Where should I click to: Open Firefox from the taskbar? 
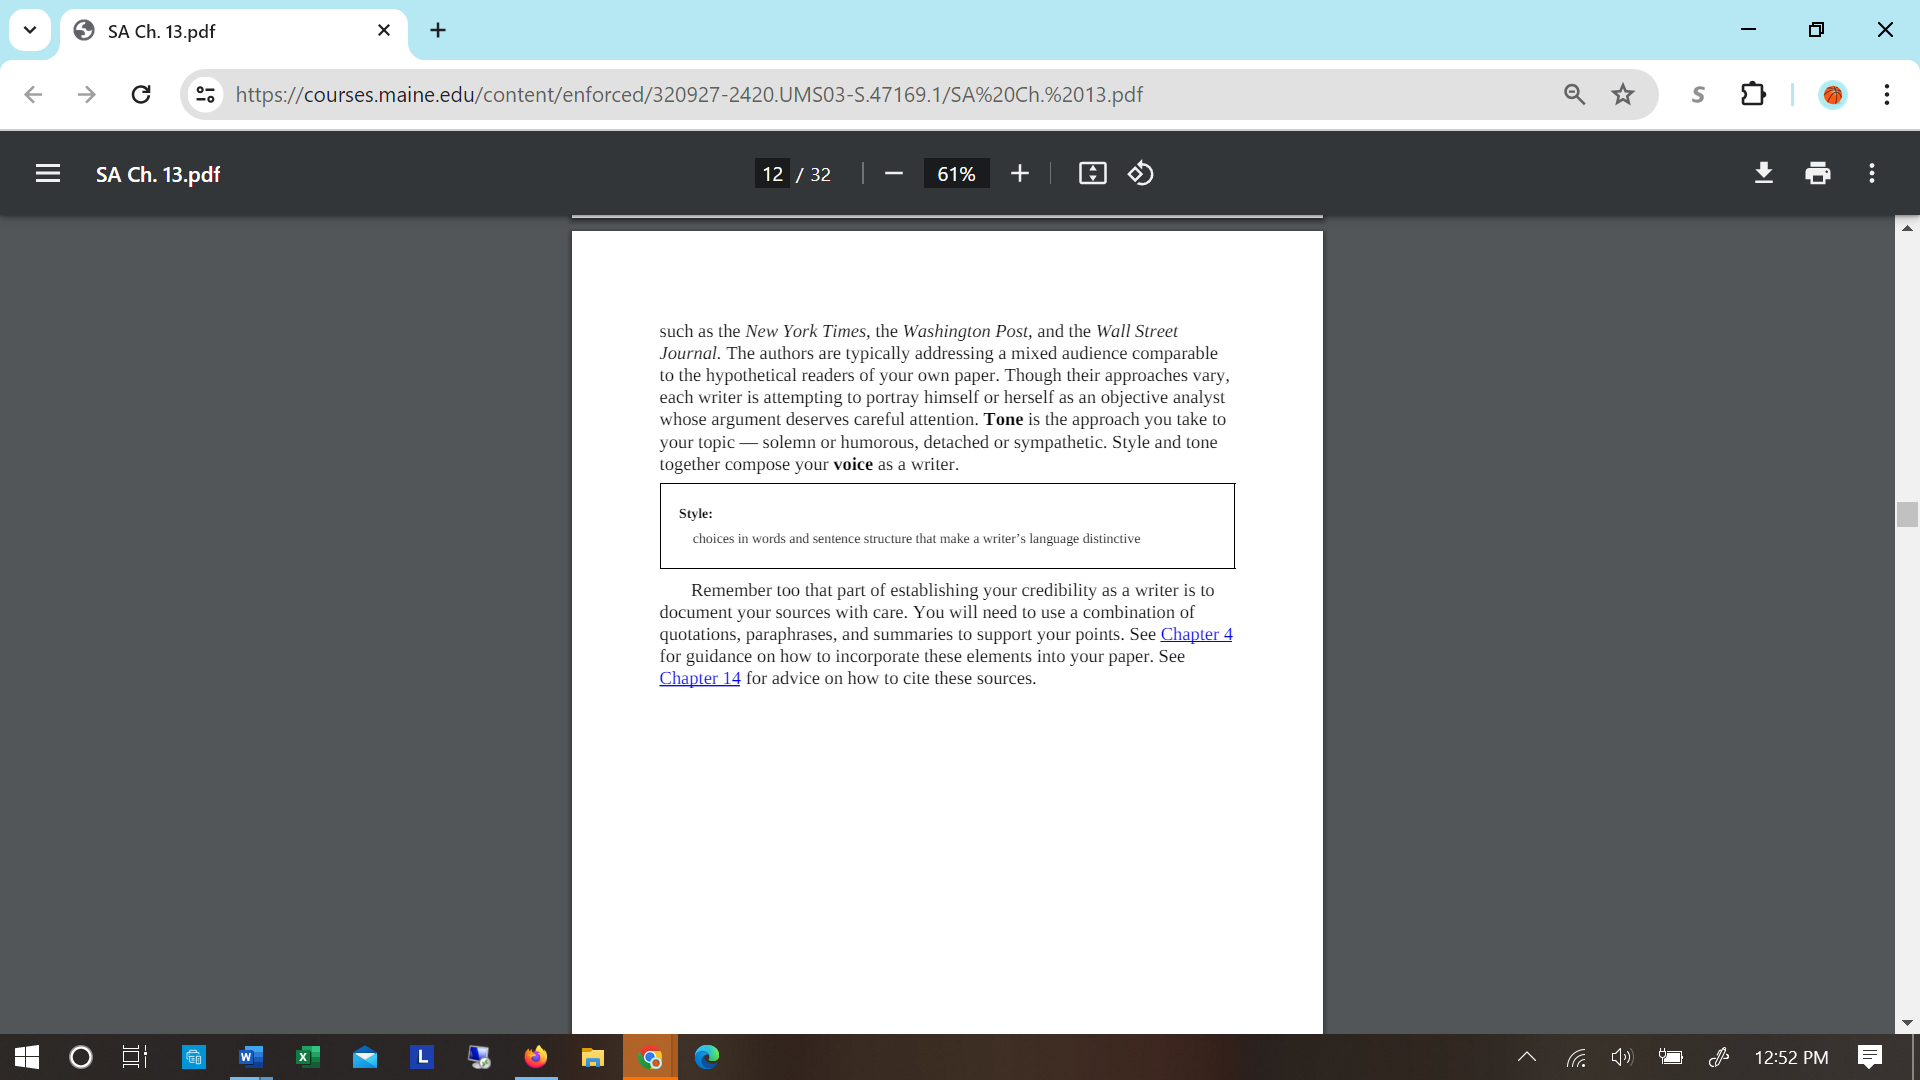(536, 1057)
